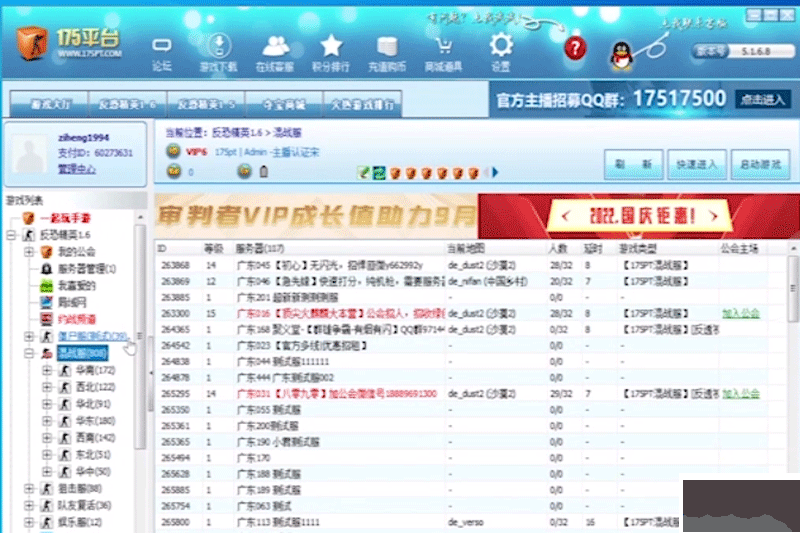800x533 pixels.
Task: Select server row 263868 广东045
Action: [x=469, y=265]
